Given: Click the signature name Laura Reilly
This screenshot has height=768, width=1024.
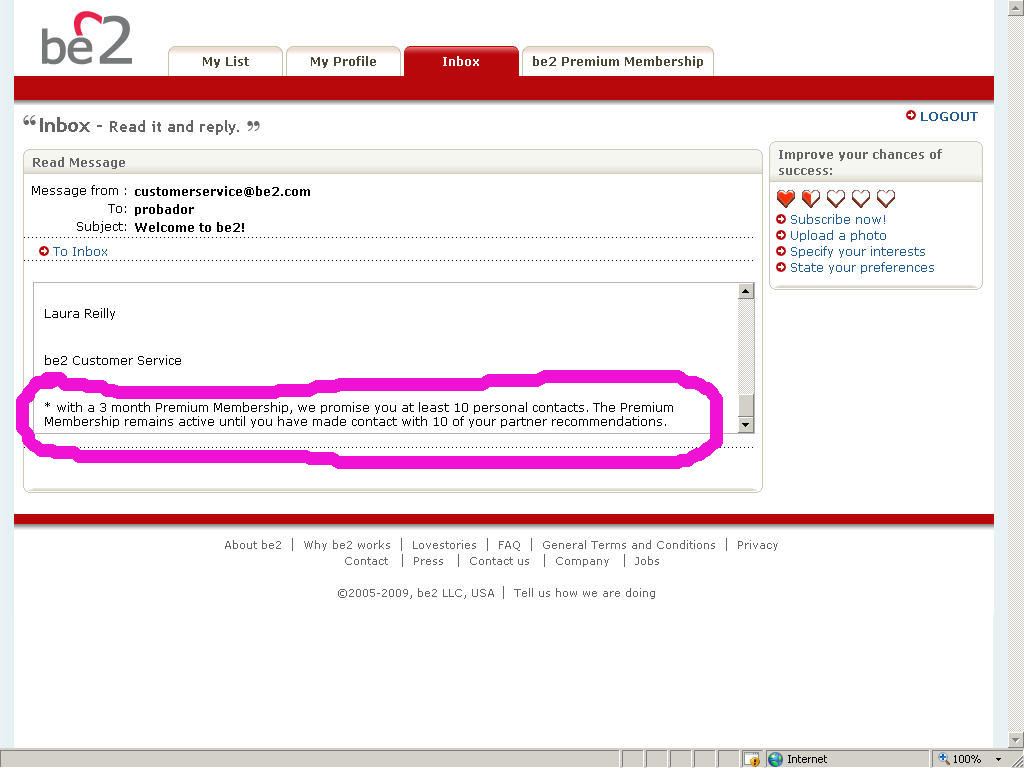Looking at the screenshot, I should pos(80,313).
